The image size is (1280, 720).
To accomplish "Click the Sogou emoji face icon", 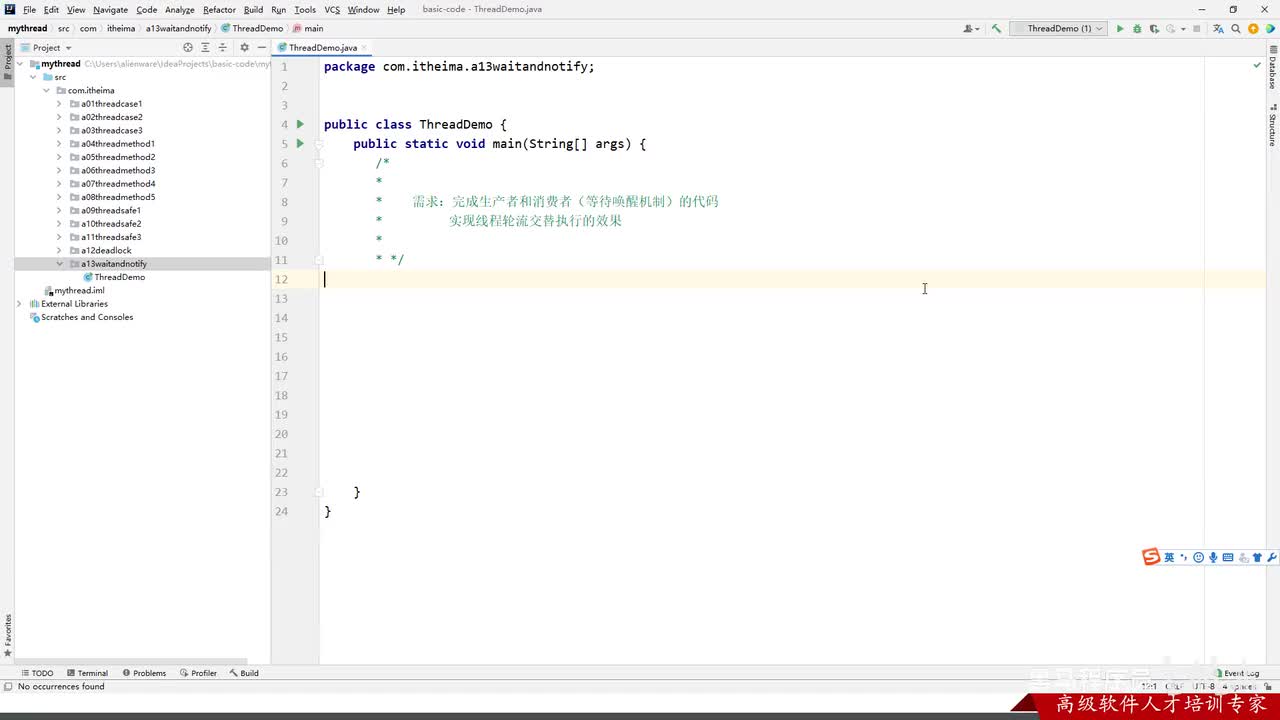I will [x=1199, y=557].
